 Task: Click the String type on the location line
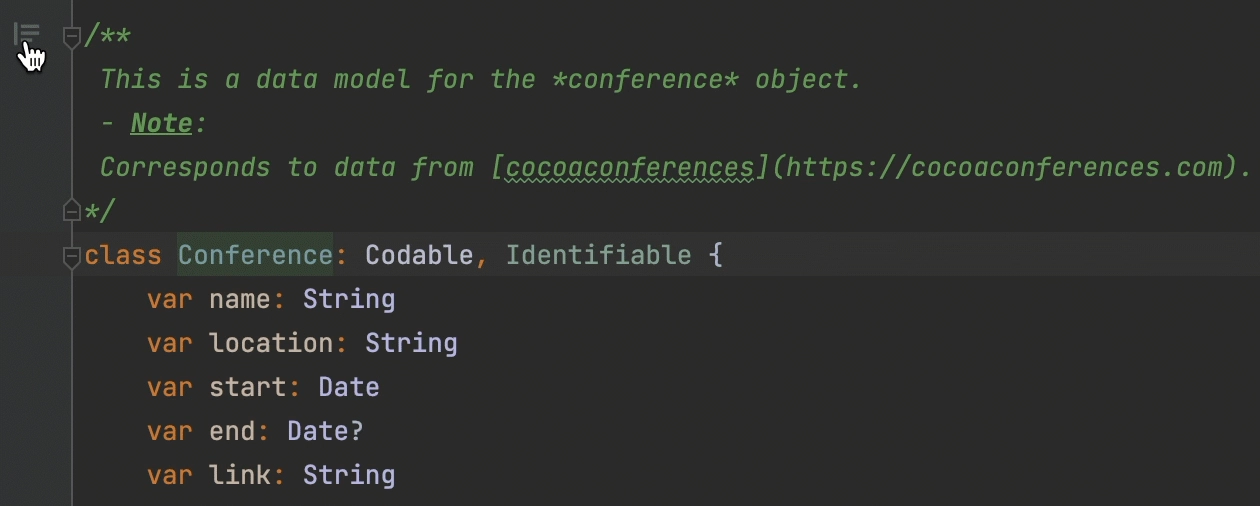411,343
